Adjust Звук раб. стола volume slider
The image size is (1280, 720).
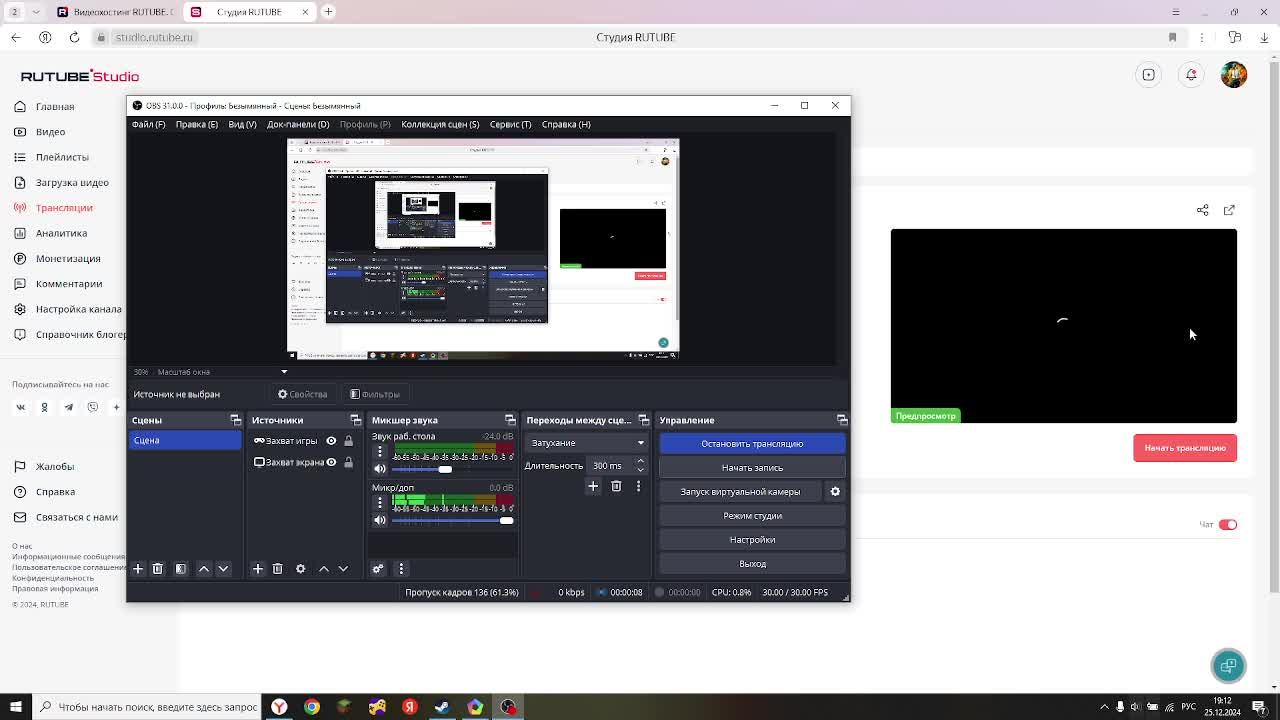click(451, 469)
